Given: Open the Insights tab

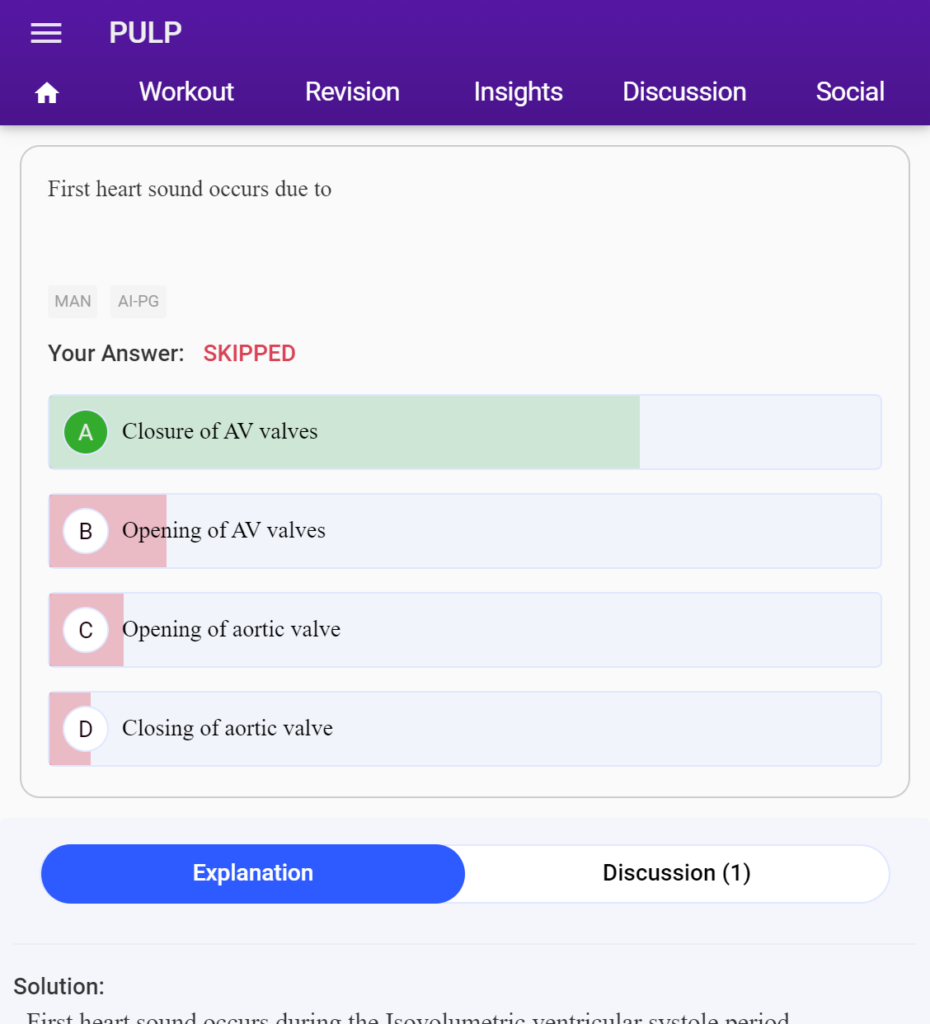Looking at the screenshot, I should pos(518,92).
